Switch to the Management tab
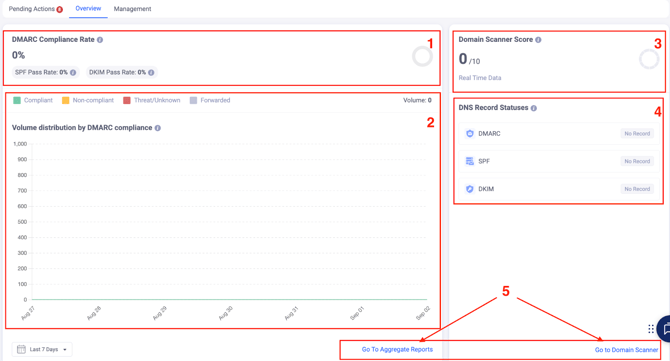670x361 pixels. coord(132,9)
